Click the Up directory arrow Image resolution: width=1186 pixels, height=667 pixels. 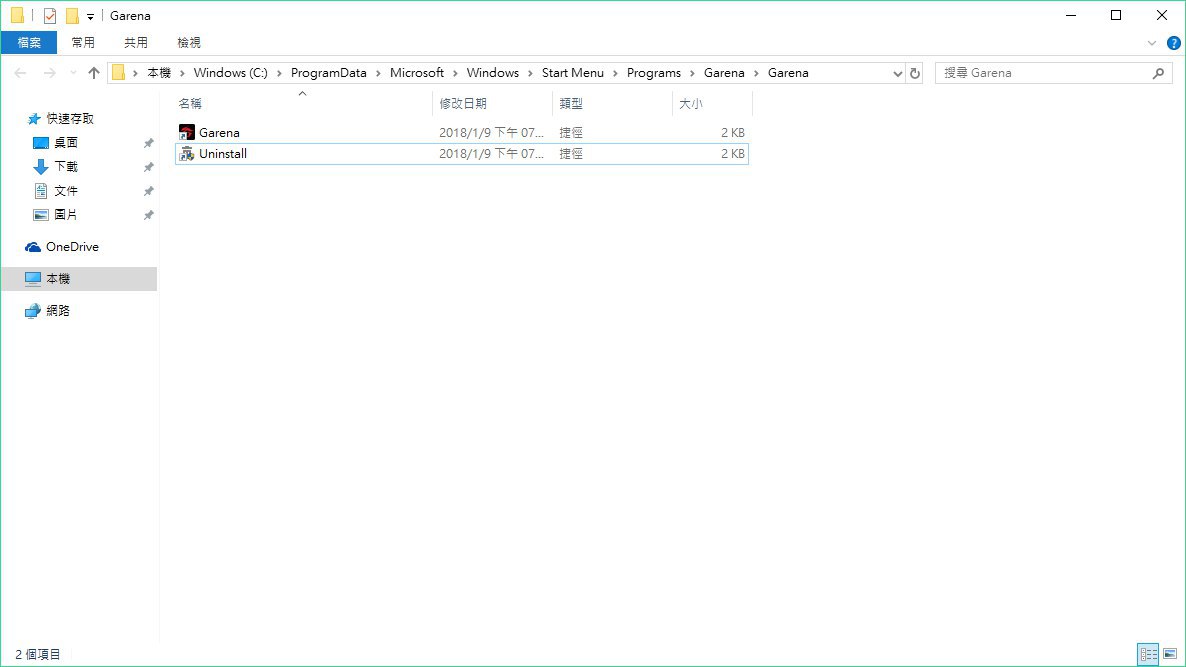94,73
